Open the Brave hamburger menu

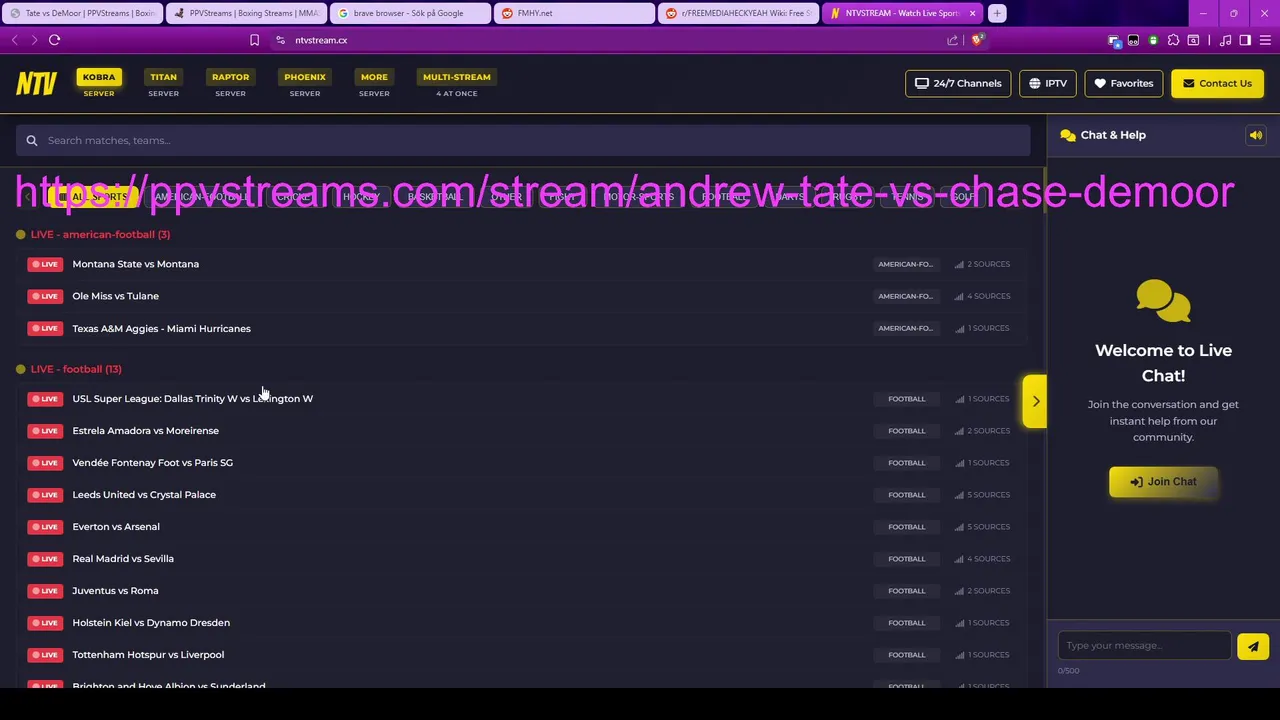[x=1265, y=40]
